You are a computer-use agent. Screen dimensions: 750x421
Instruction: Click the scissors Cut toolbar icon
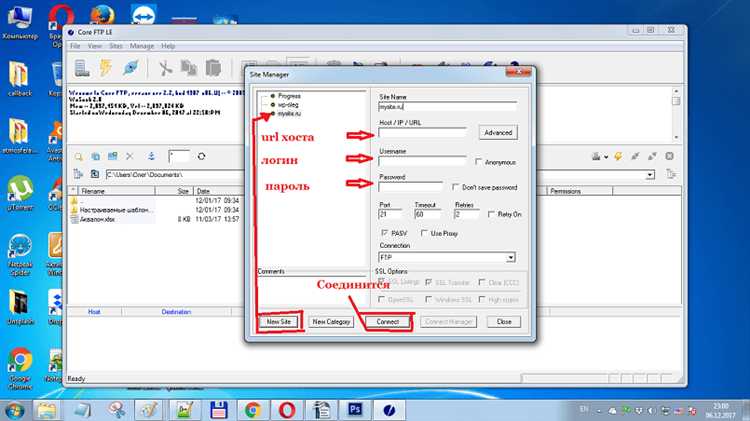(165, 68)
